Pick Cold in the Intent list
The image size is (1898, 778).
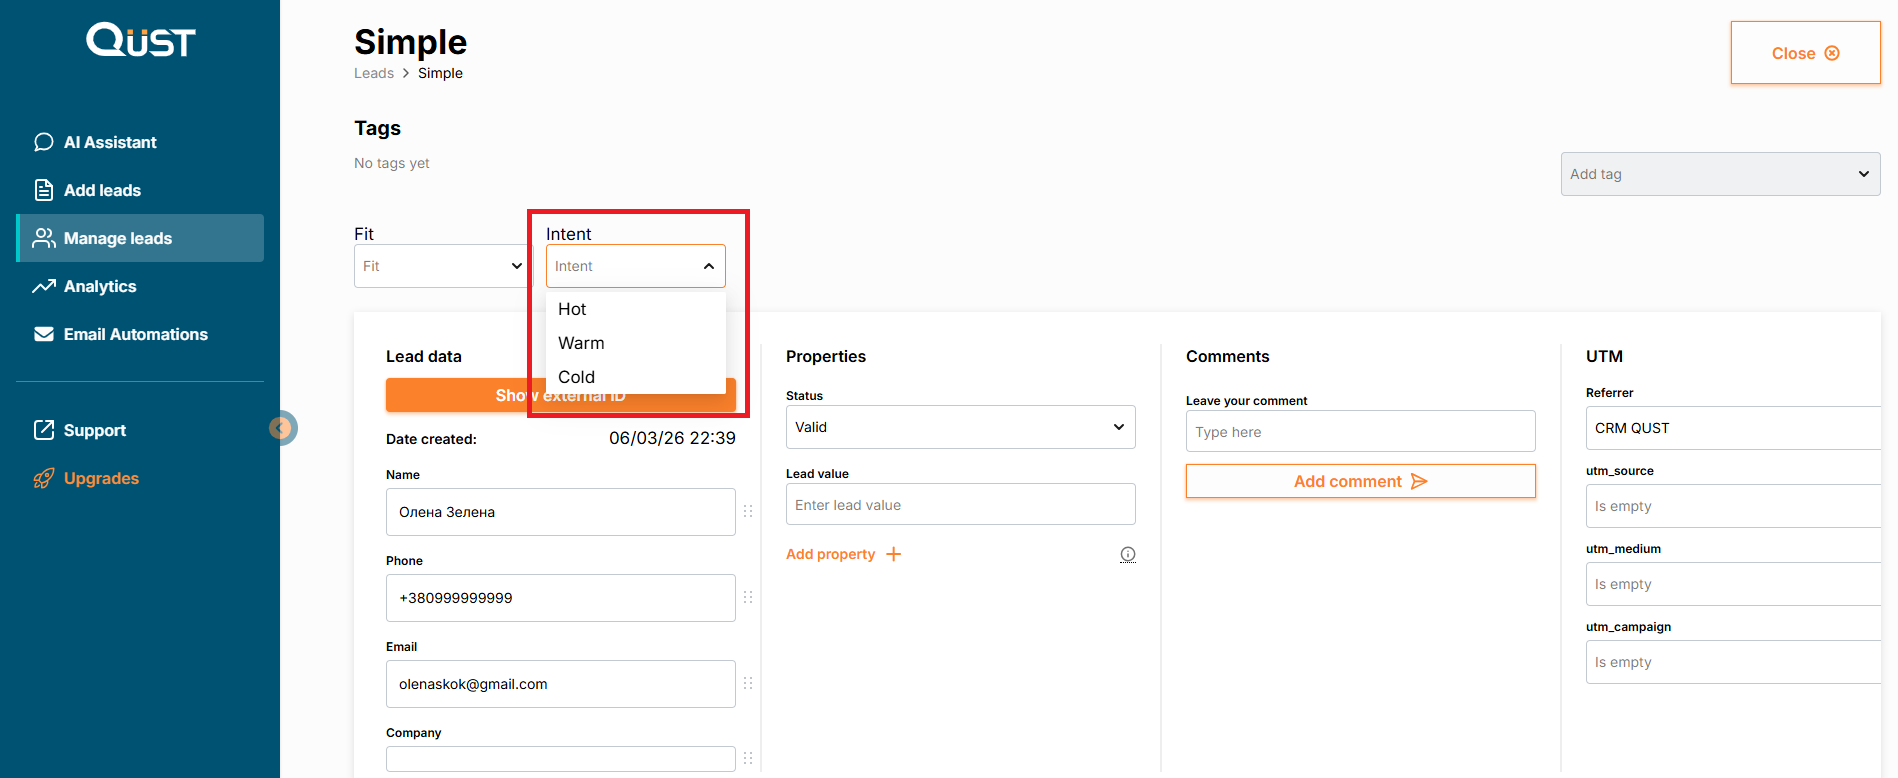pos(576,377)
